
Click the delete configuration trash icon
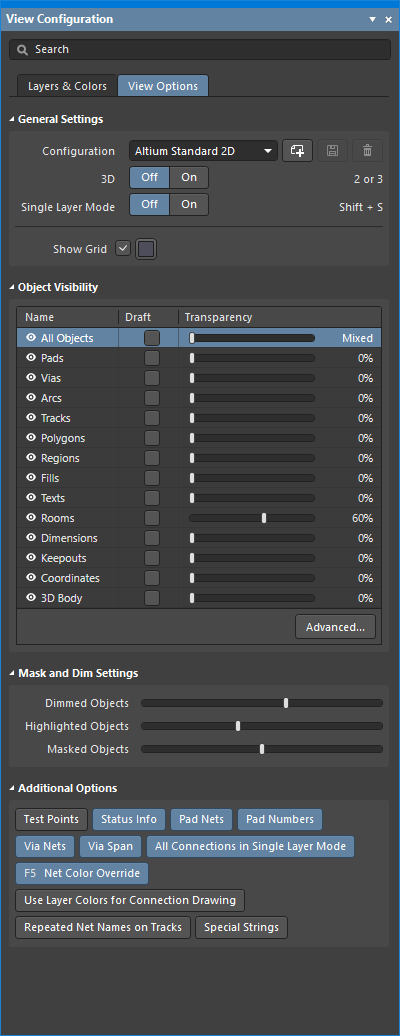point(368,151)
